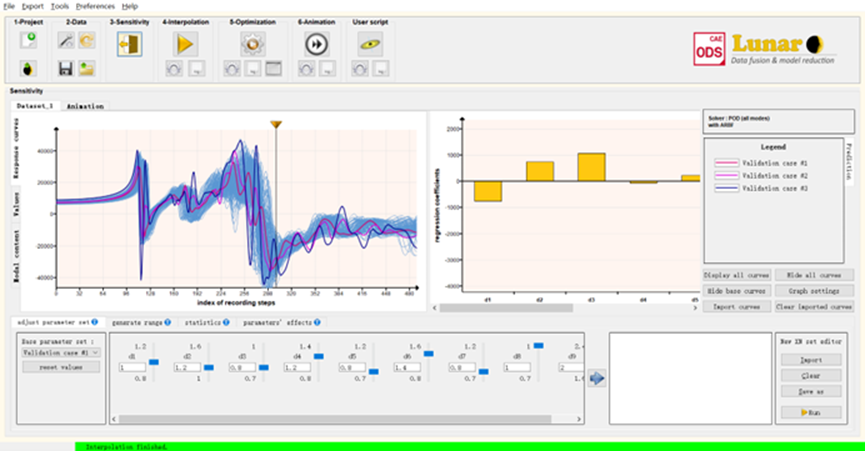Click the parameter sliders horizontal scrollbar
Image resolution: width=865 pixels, height=451 pixels.
coord(335,419)
